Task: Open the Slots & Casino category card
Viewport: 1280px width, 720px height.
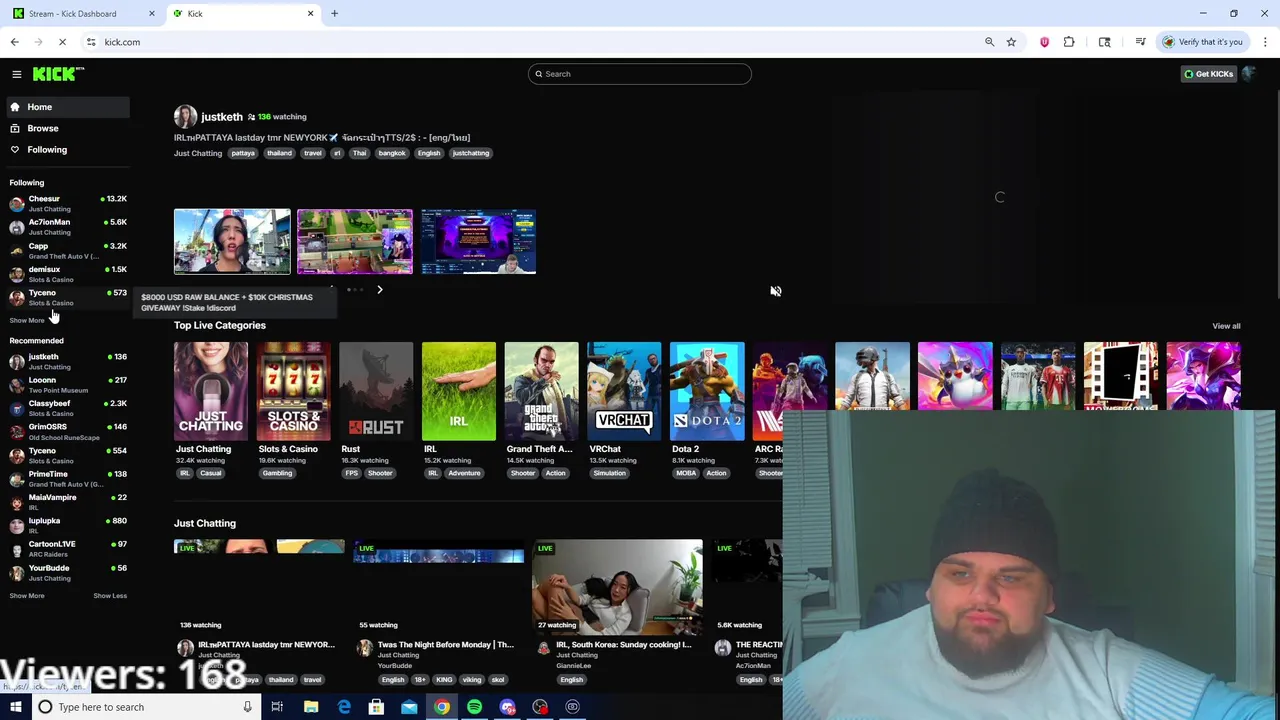Action: 293,391
